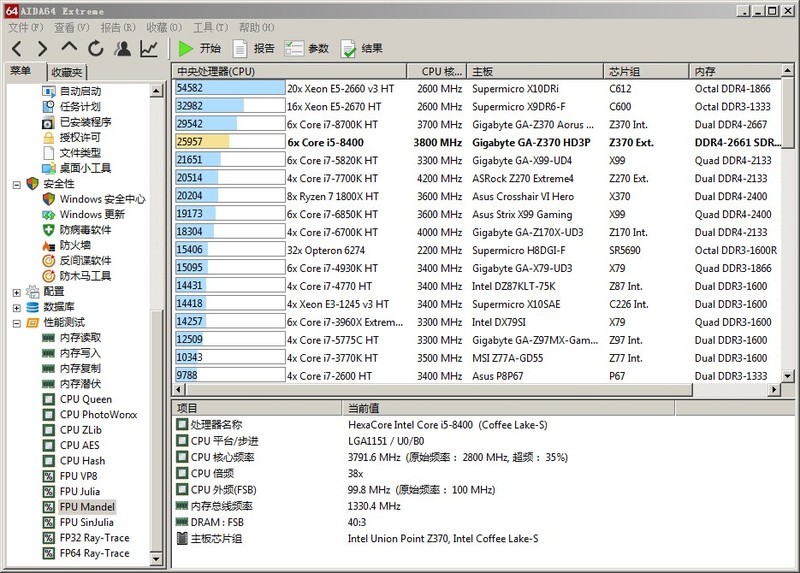Select the 内存读取 memory chip icon
The width and height of the screenshot is (800, 573).
coord(48,338)
